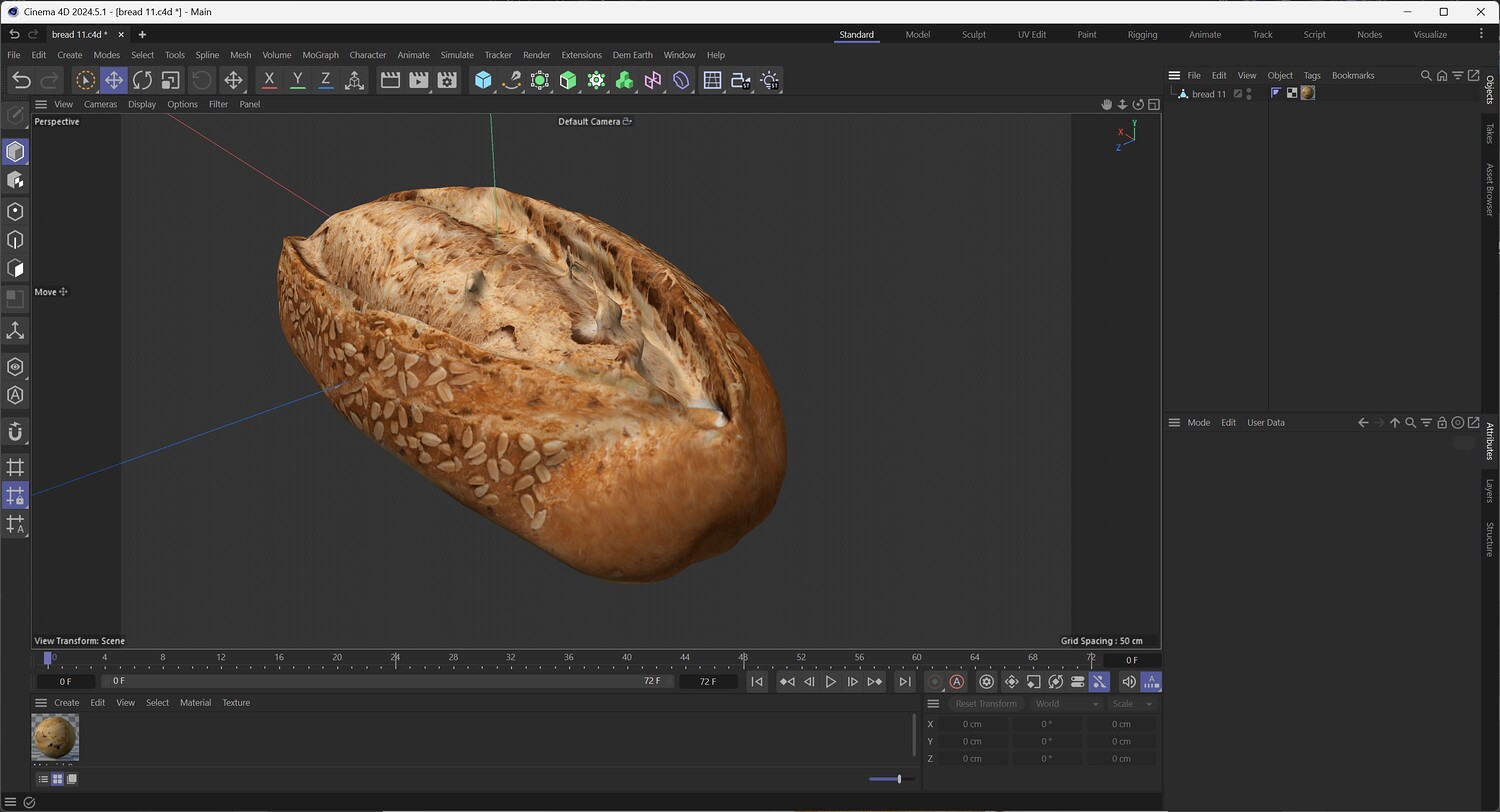The image size is (1500, 812).
Task: Open the Scale dropdown in coordinates panel
Action: point(1131,704)
